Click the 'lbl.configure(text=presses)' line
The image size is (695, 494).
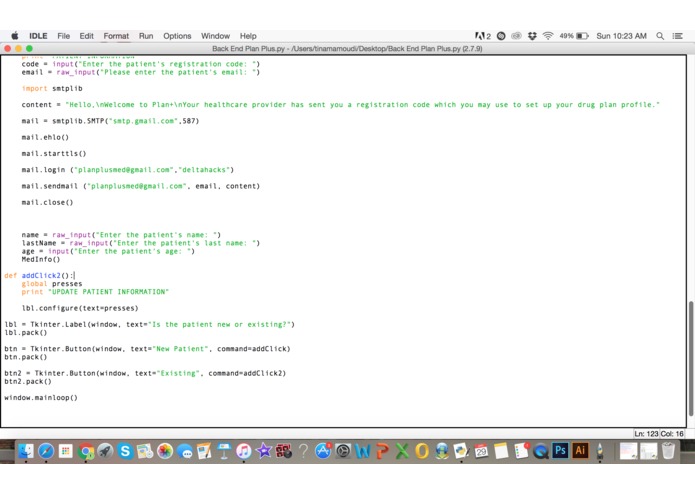click(80, 308)
